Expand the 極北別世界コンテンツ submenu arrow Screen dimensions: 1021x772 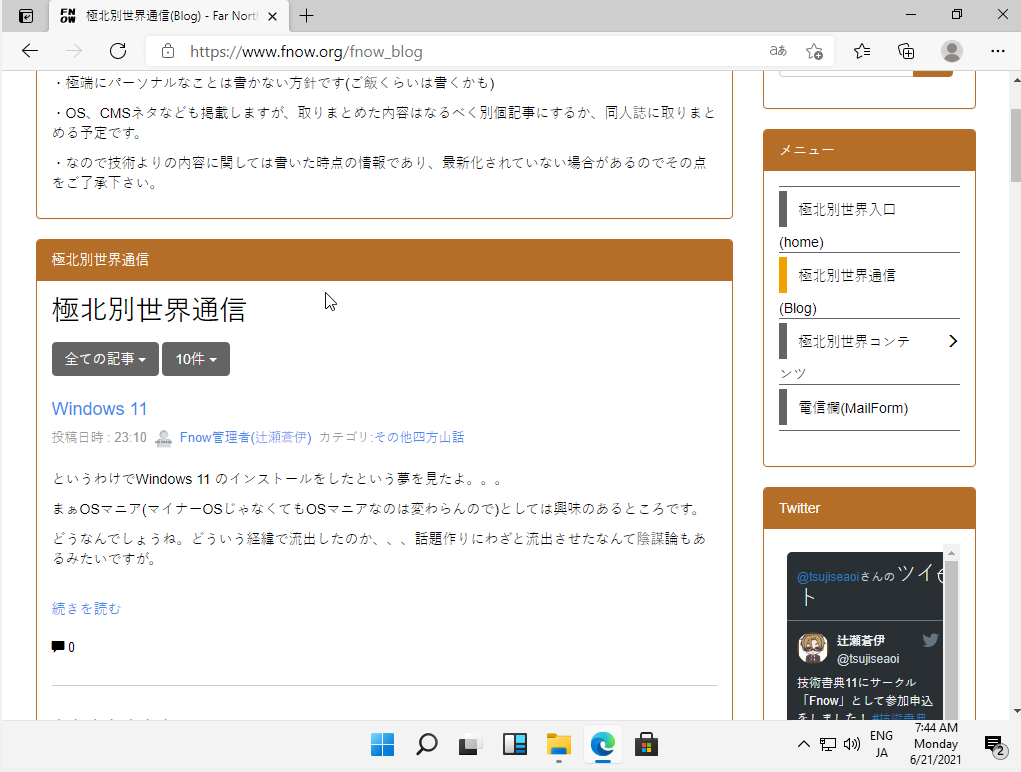point(952,341)
